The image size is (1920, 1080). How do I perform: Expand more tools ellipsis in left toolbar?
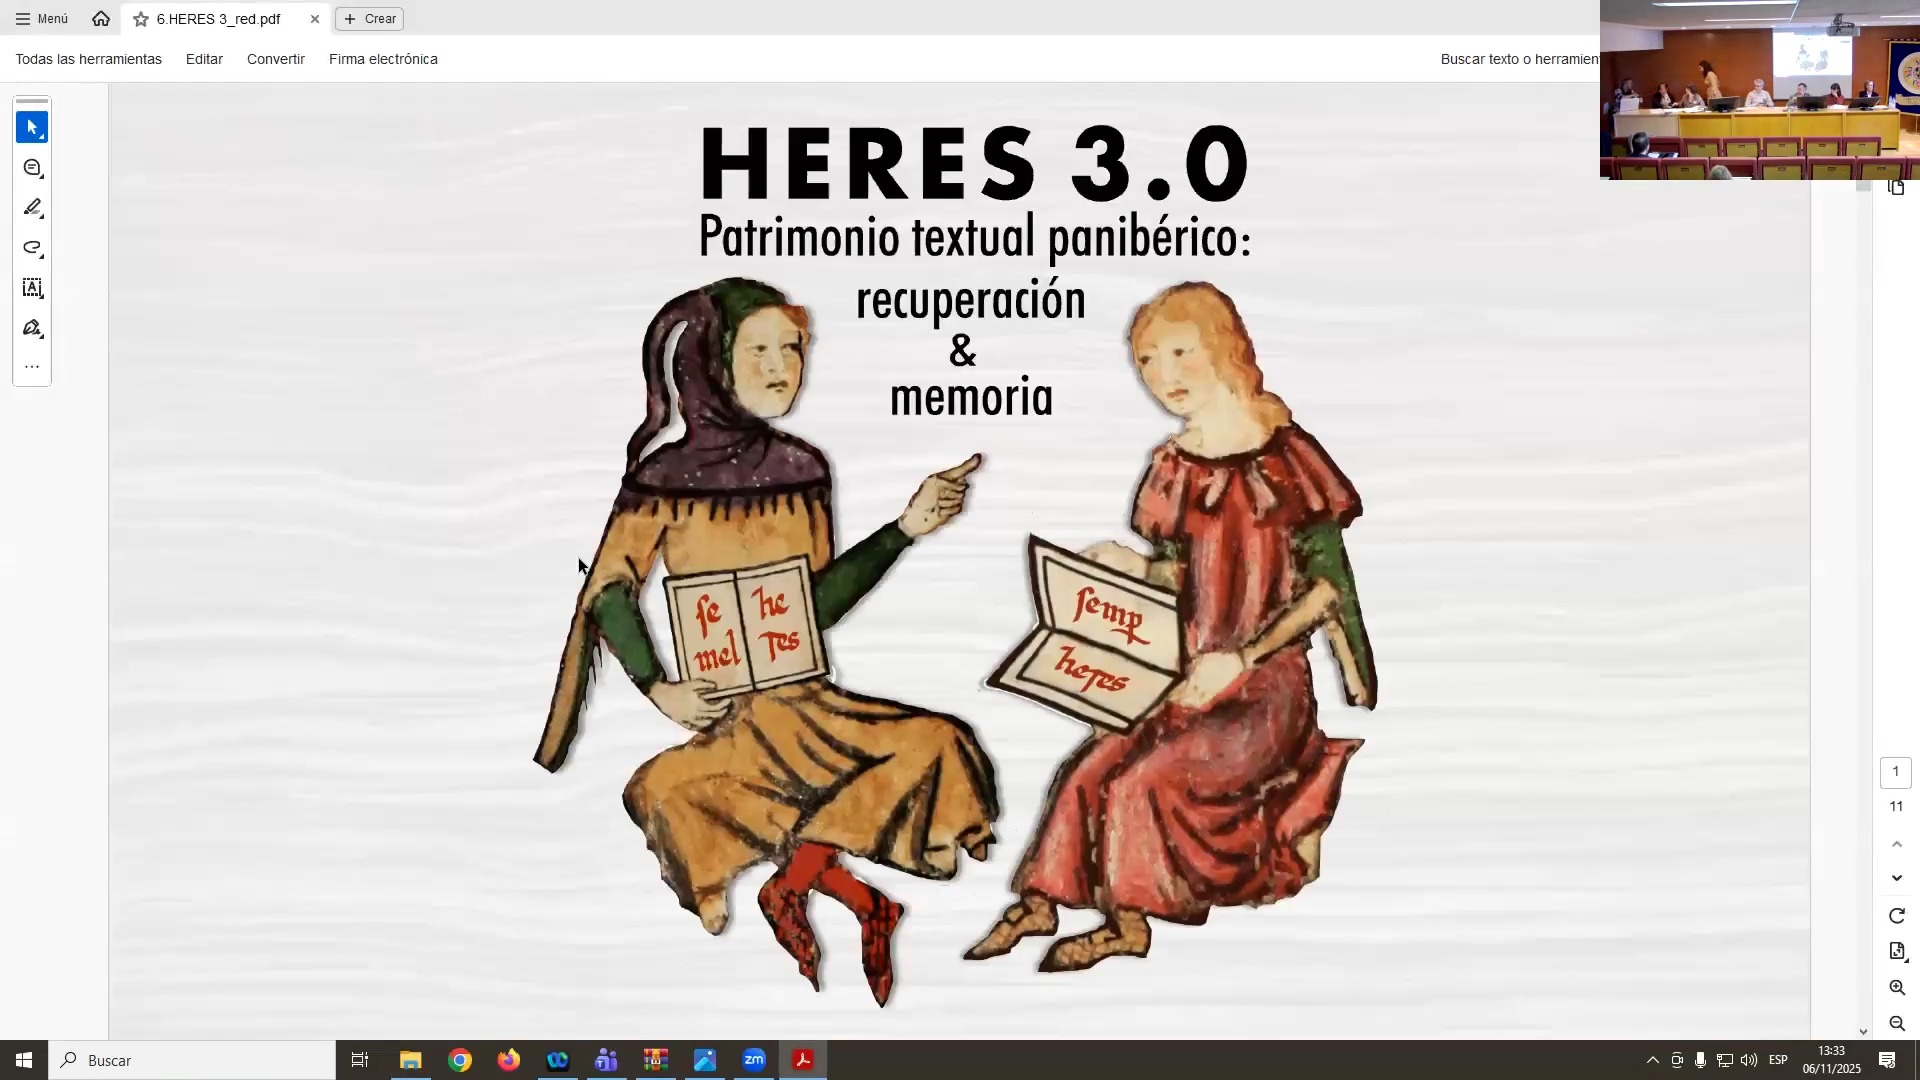pyautogui.click(x=32, y=367)
